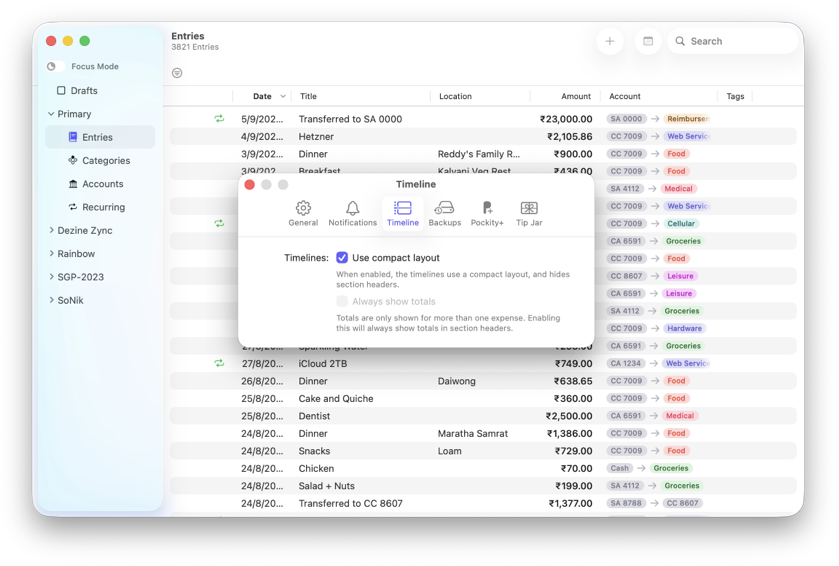The width and height of the screenshot is (839, 566).
Task: Select the Dinner at Reddy's Family entry
Action: click(483, 154)
